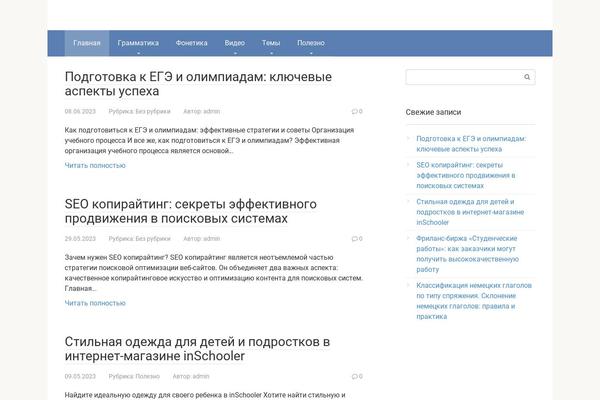Open the Темы menu

pos(271,43)
